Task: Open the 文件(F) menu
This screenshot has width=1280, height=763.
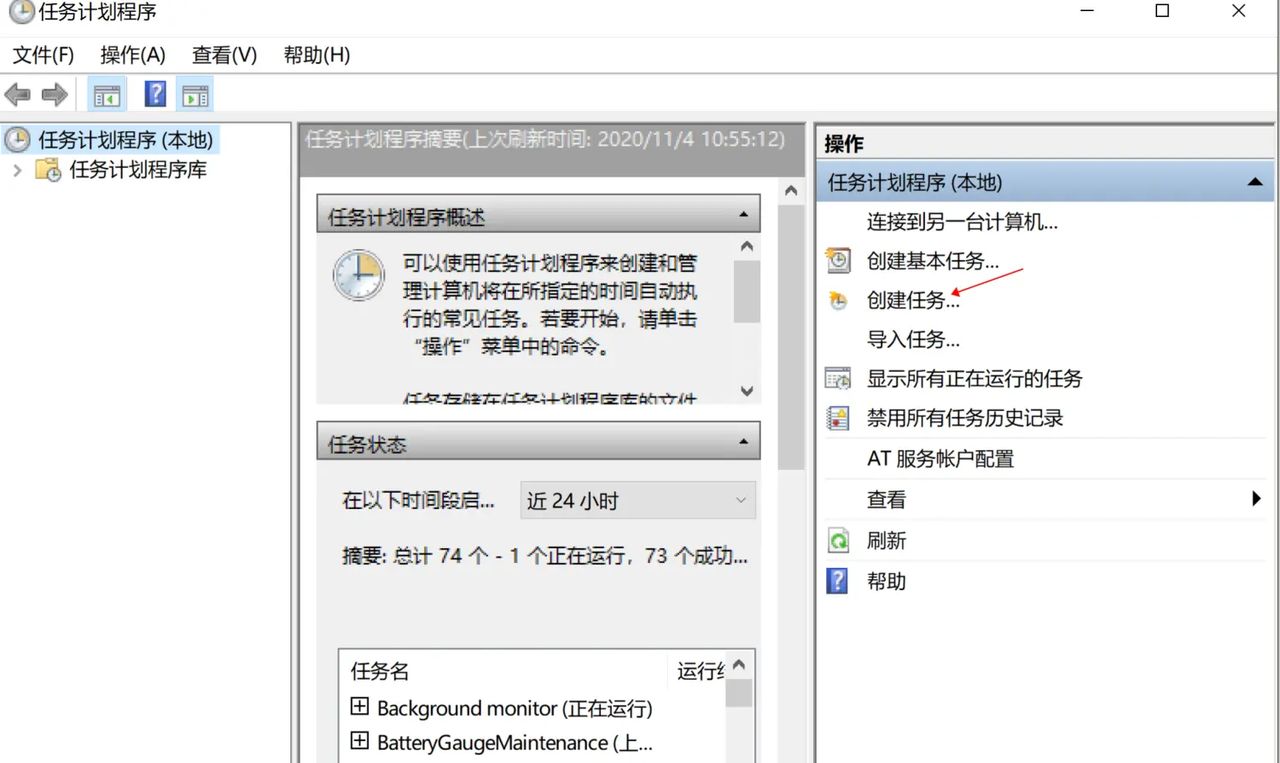Action: (41, 55)
